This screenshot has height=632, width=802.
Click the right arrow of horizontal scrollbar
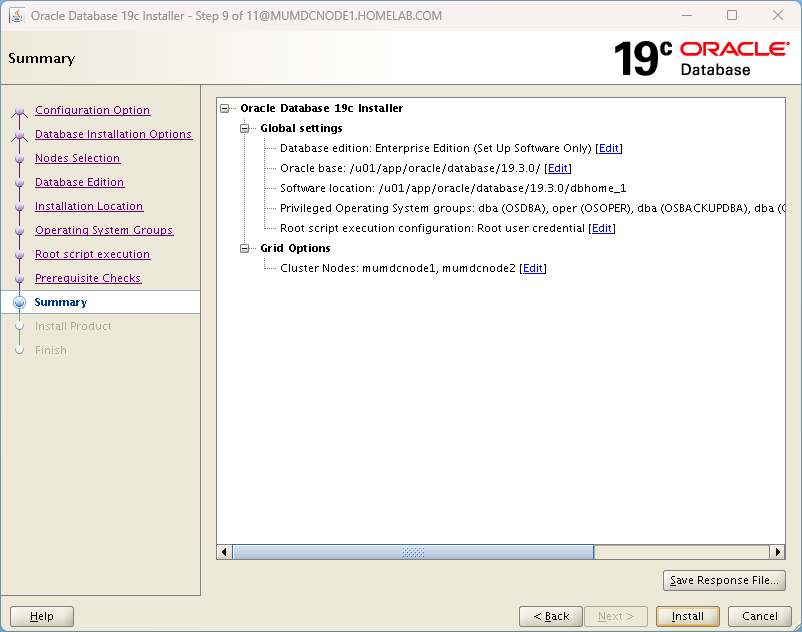point(779,551)
